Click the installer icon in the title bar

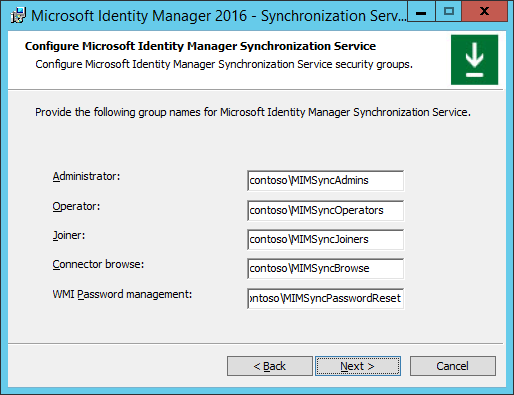click(x=18, y=15)
